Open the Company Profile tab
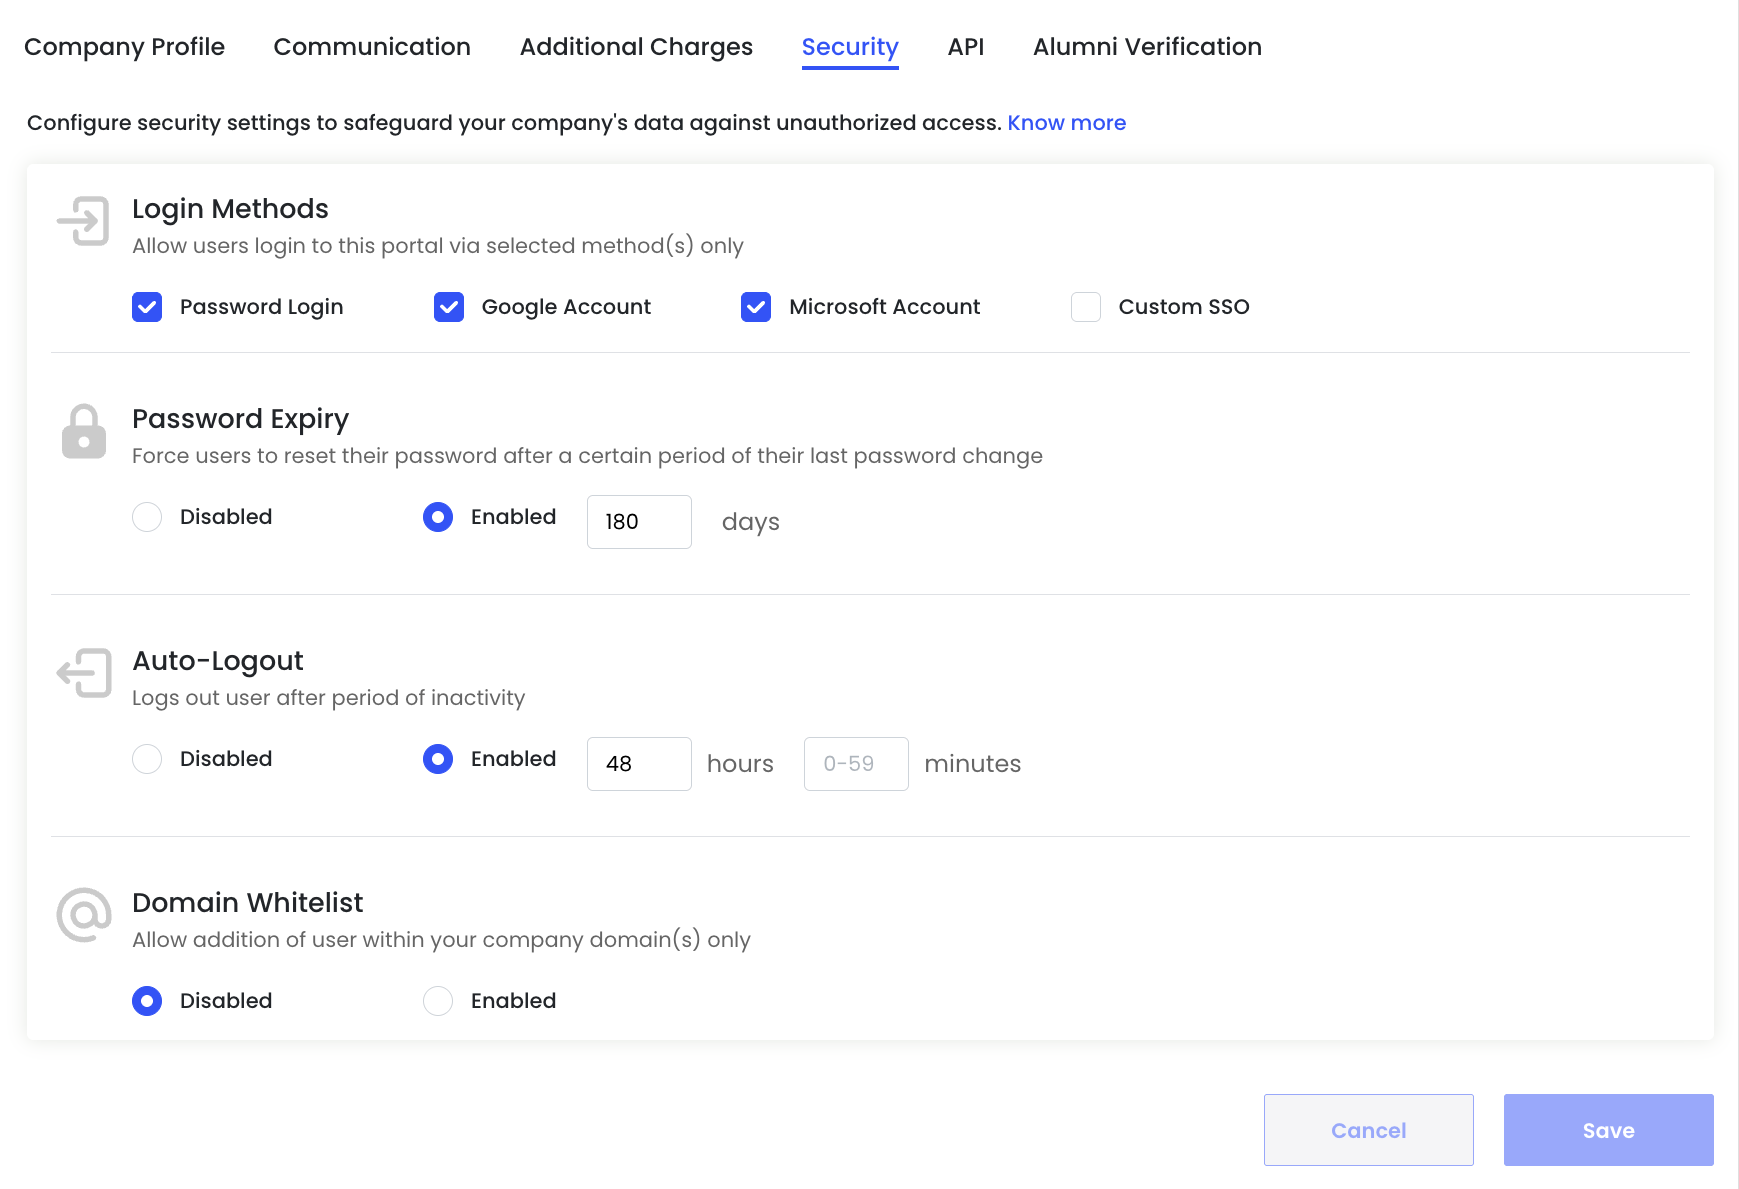Screen dimensions: 1739x1189 tap(124, 47)
